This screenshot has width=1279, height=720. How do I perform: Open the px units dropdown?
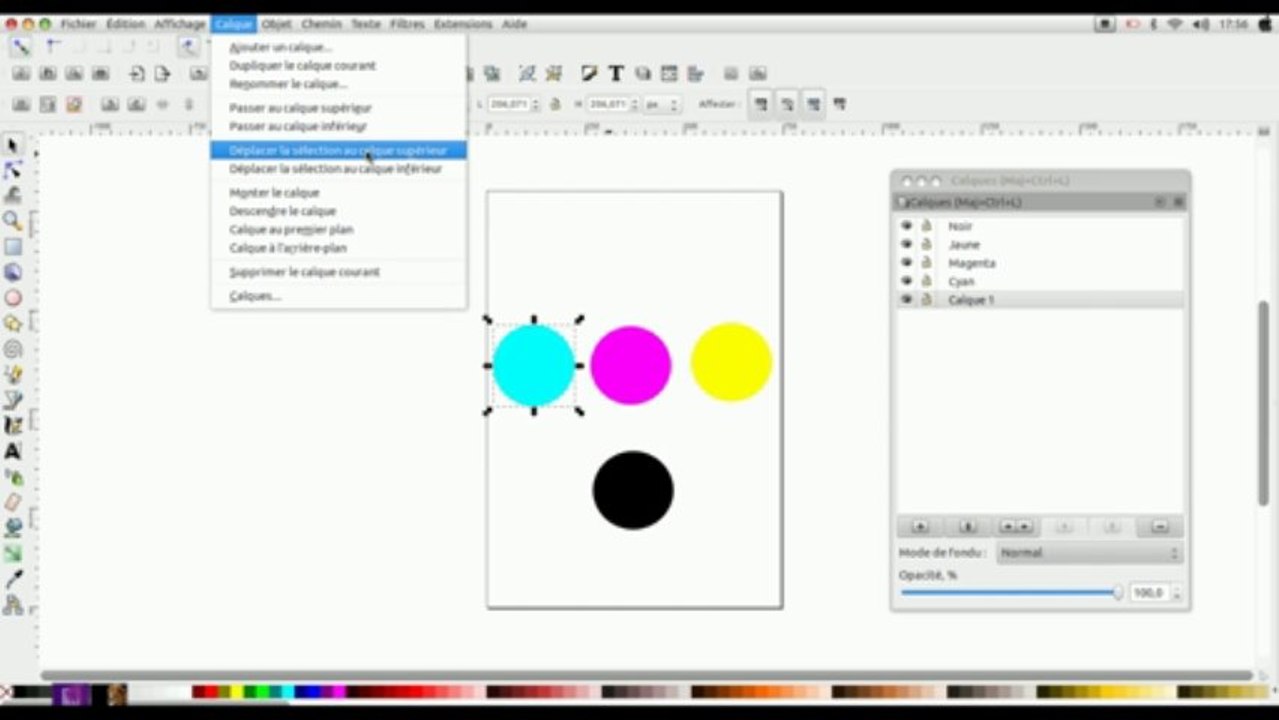661,104
